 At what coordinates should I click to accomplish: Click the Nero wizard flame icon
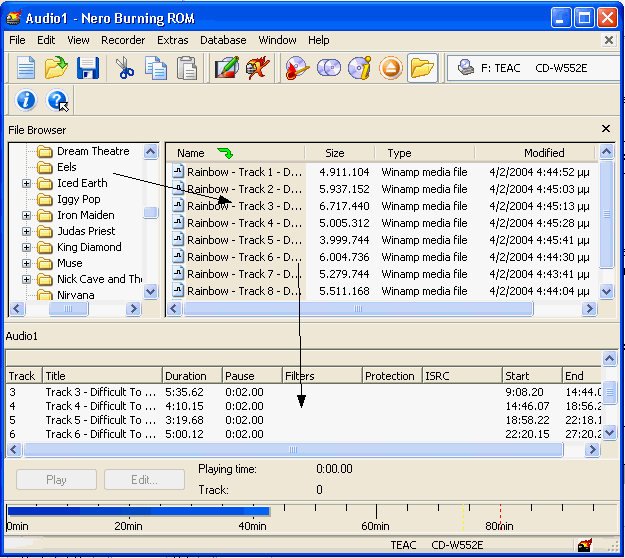point(257,68)
